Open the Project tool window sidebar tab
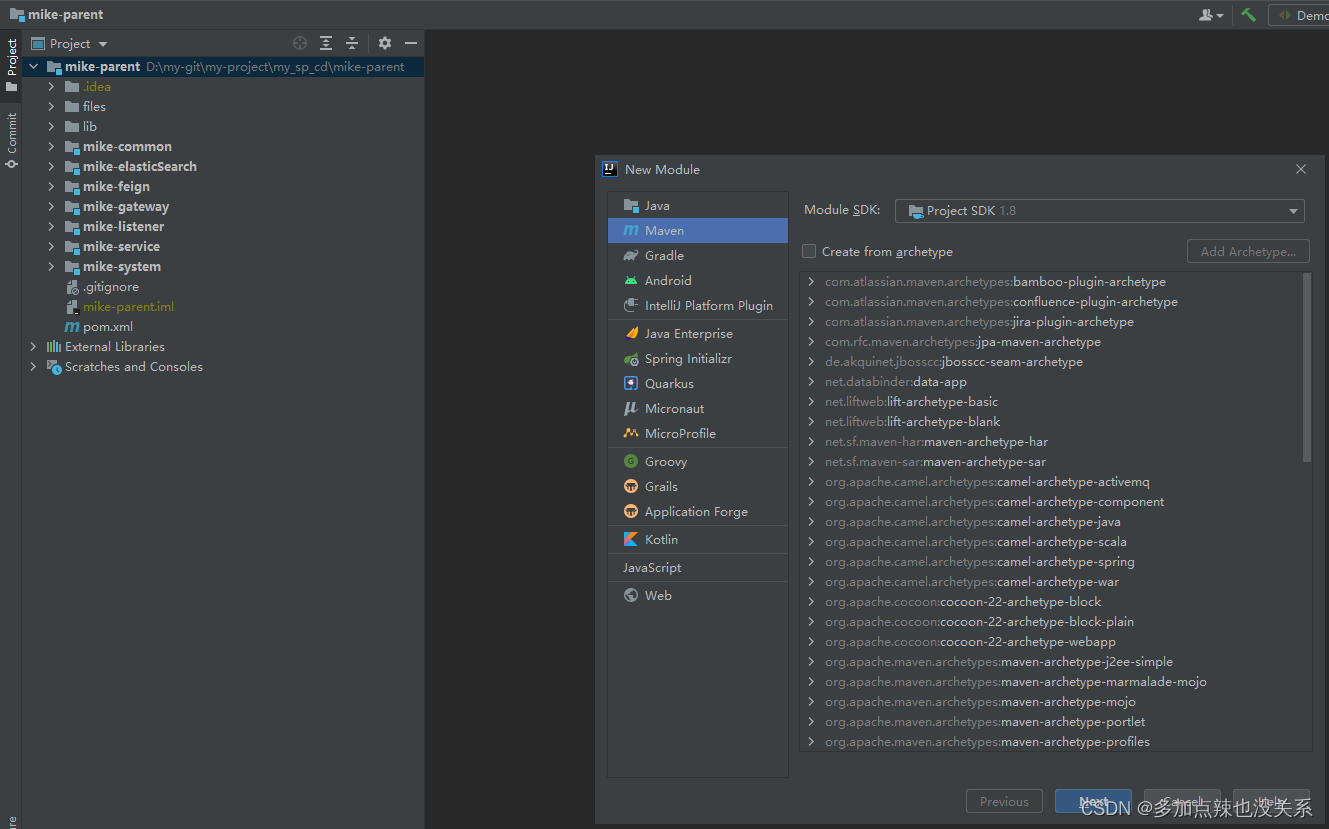 [x=11, y=65]
